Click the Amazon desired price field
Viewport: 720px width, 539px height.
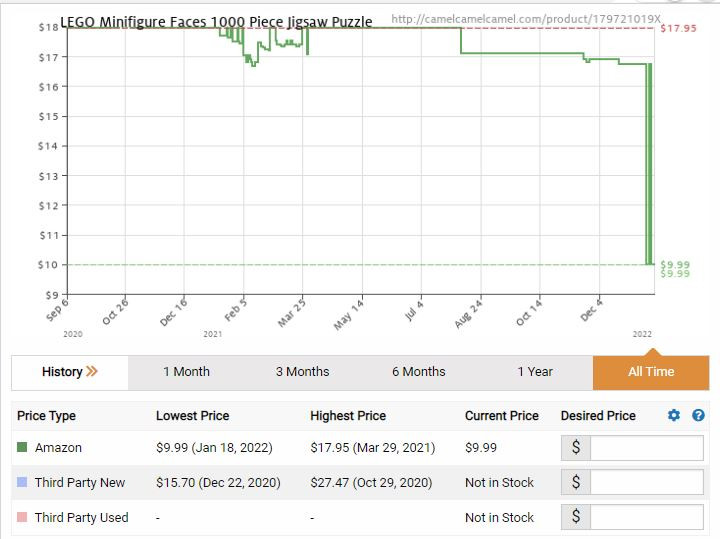click(x=647, y=448)
